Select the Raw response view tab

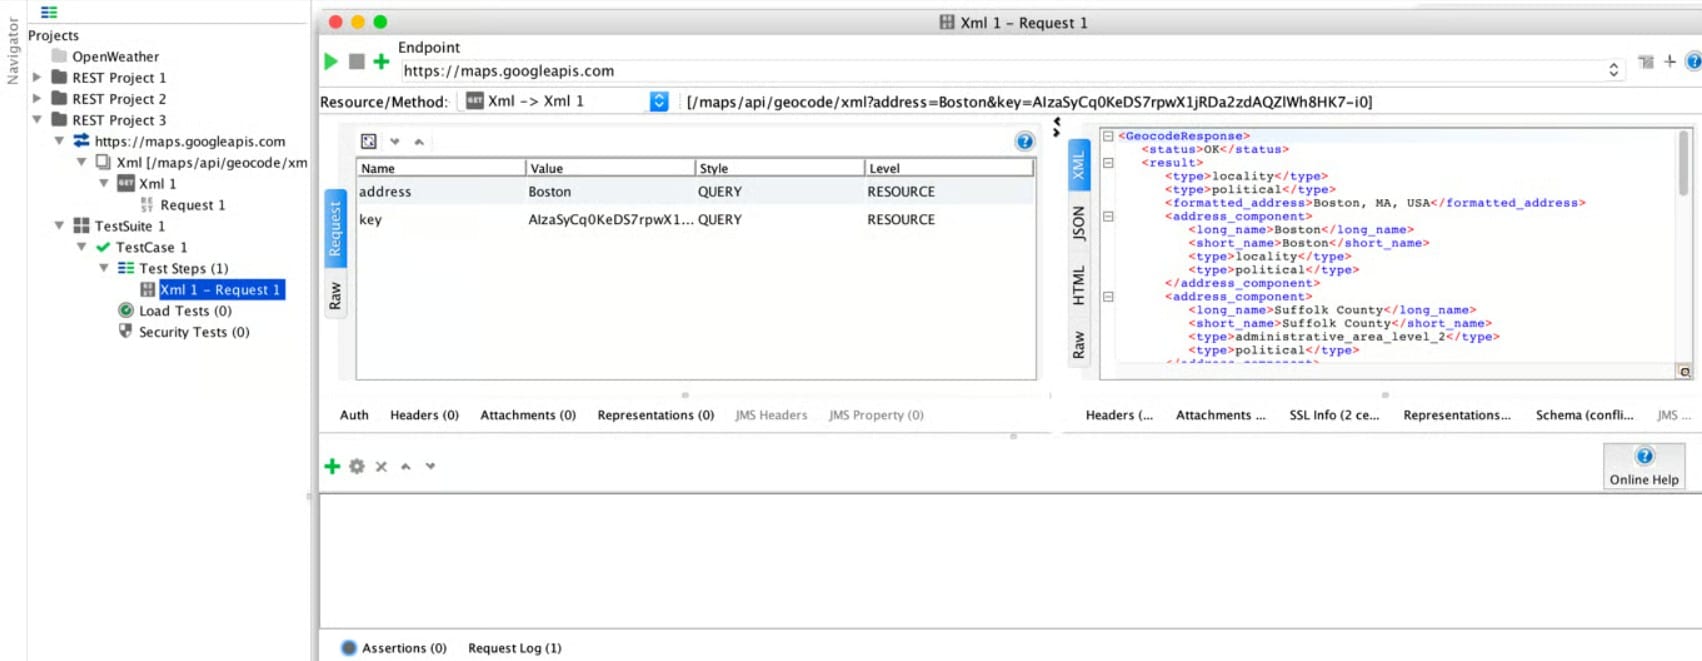click(1078, 346)
